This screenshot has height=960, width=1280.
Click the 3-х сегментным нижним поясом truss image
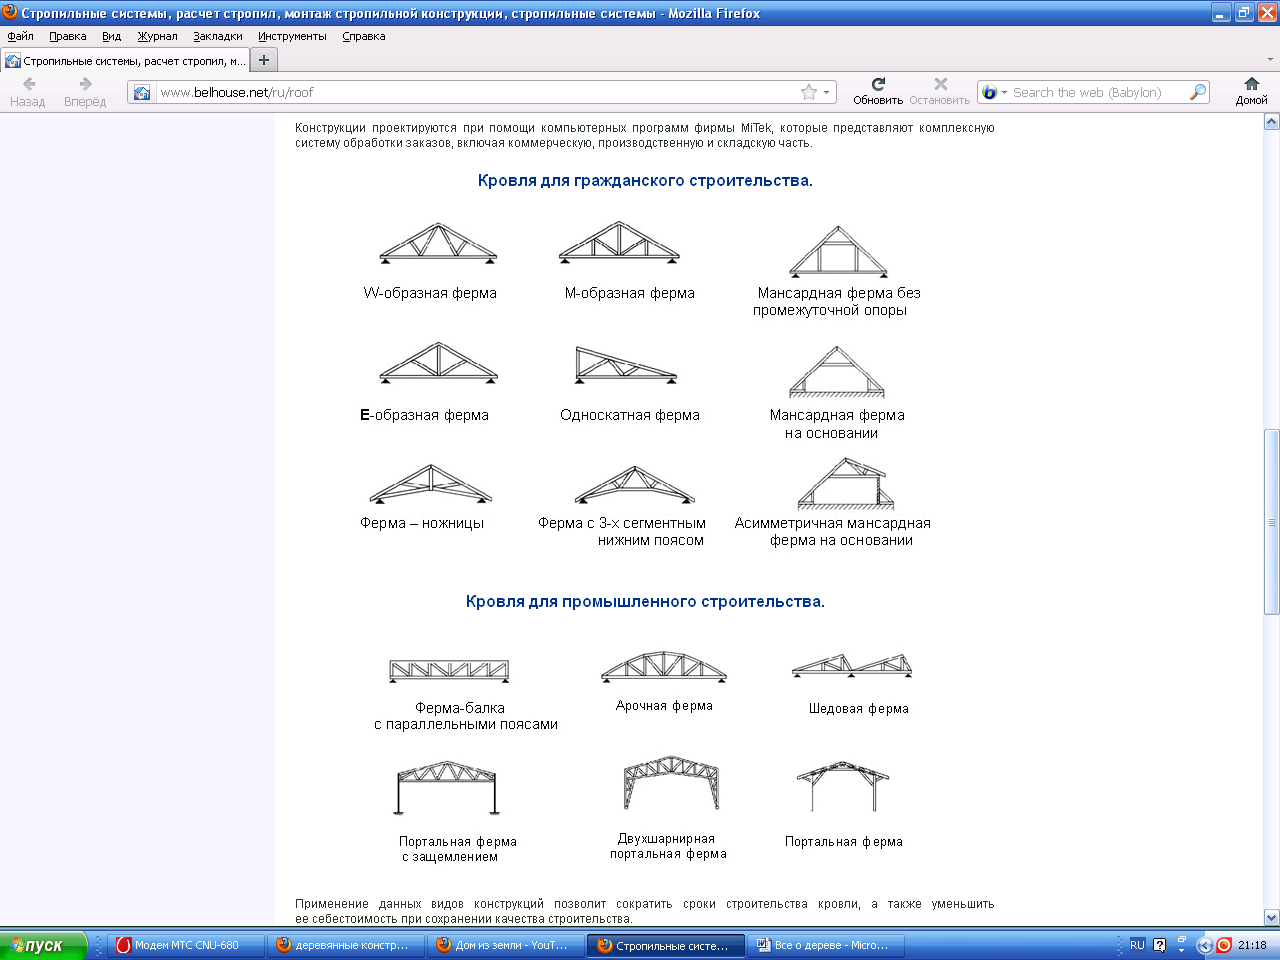click(x=634, y=486)
